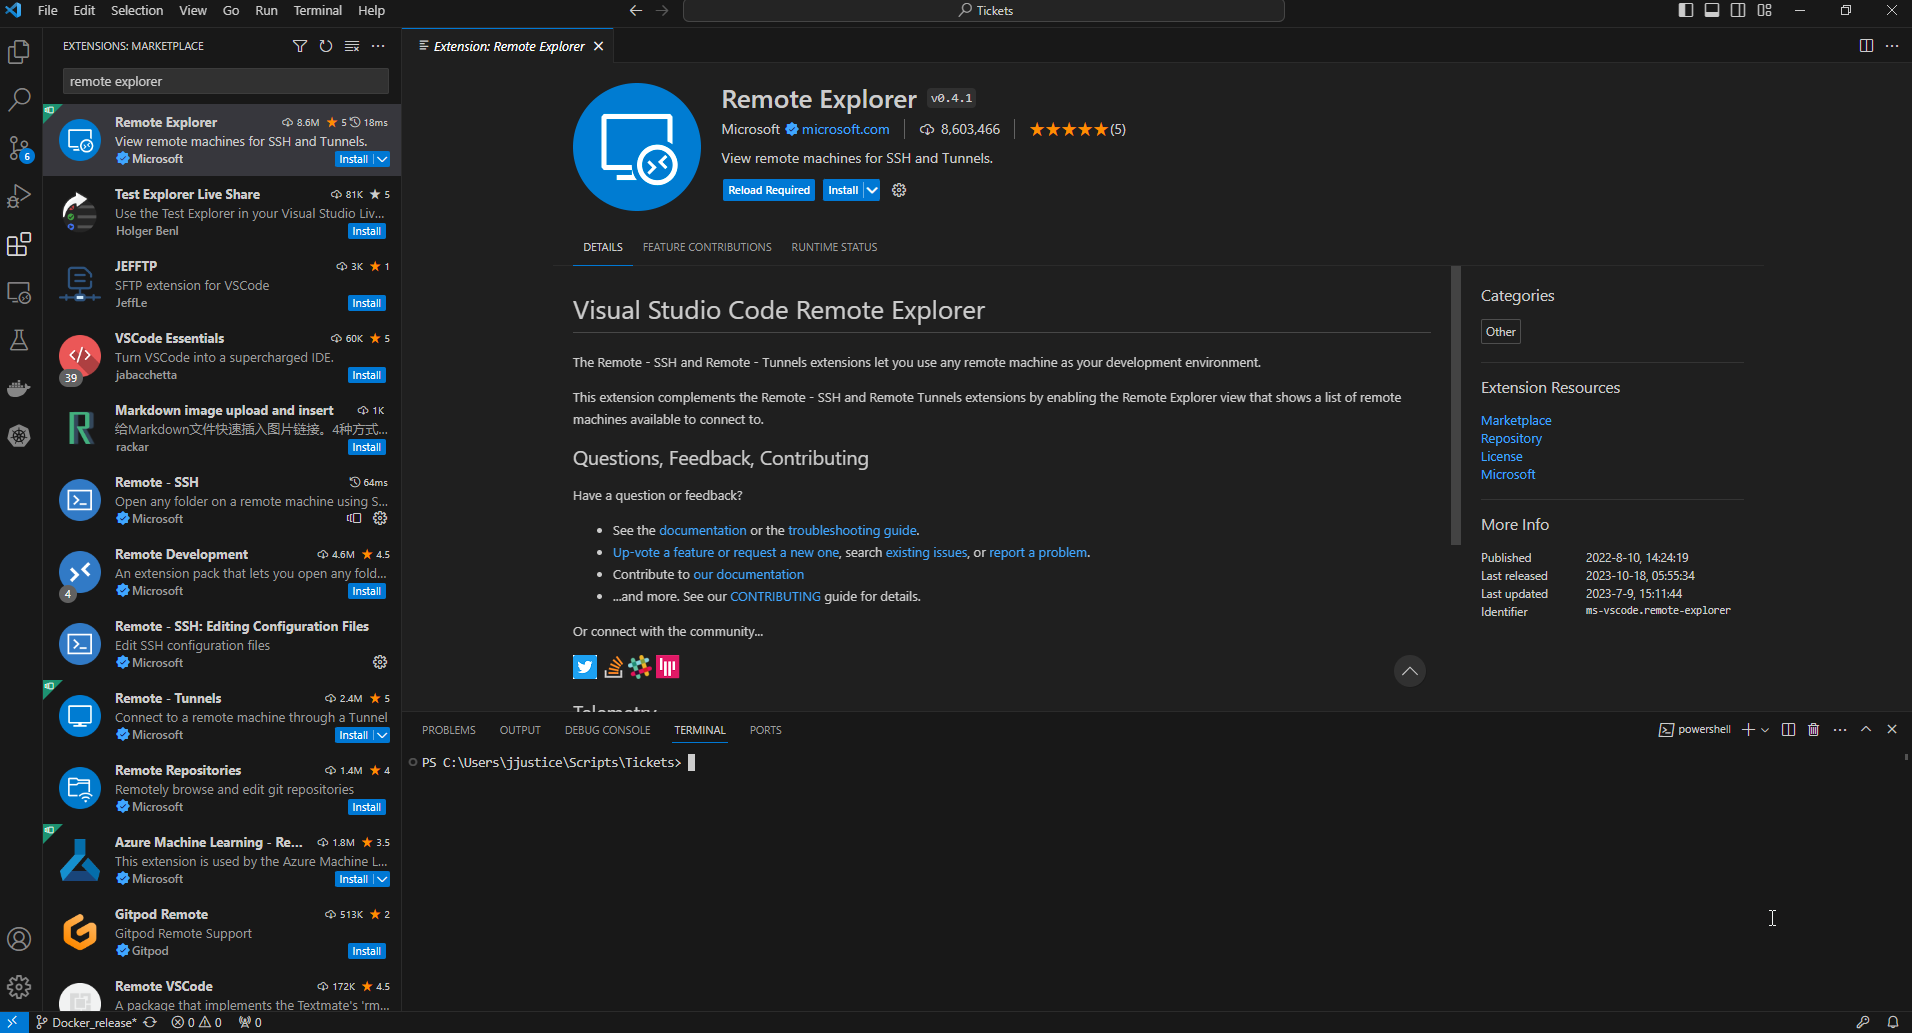Open the Search view in the activity bar
The height and width of the screenshot is (1033, 1912).
[19, 99]
